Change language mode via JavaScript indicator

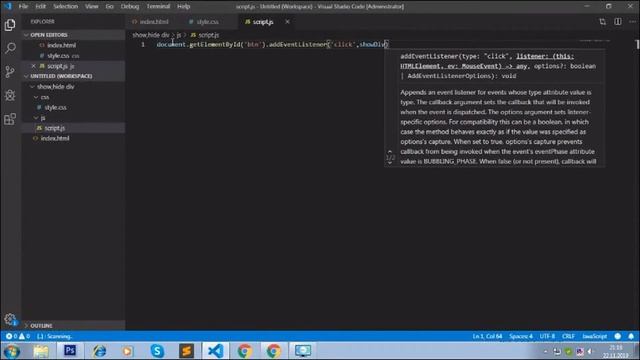[594, 336]
